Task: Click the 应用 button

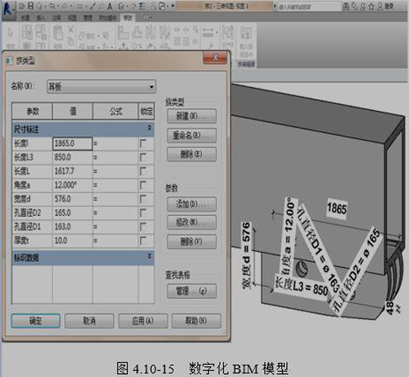Action: pos(143,321)
